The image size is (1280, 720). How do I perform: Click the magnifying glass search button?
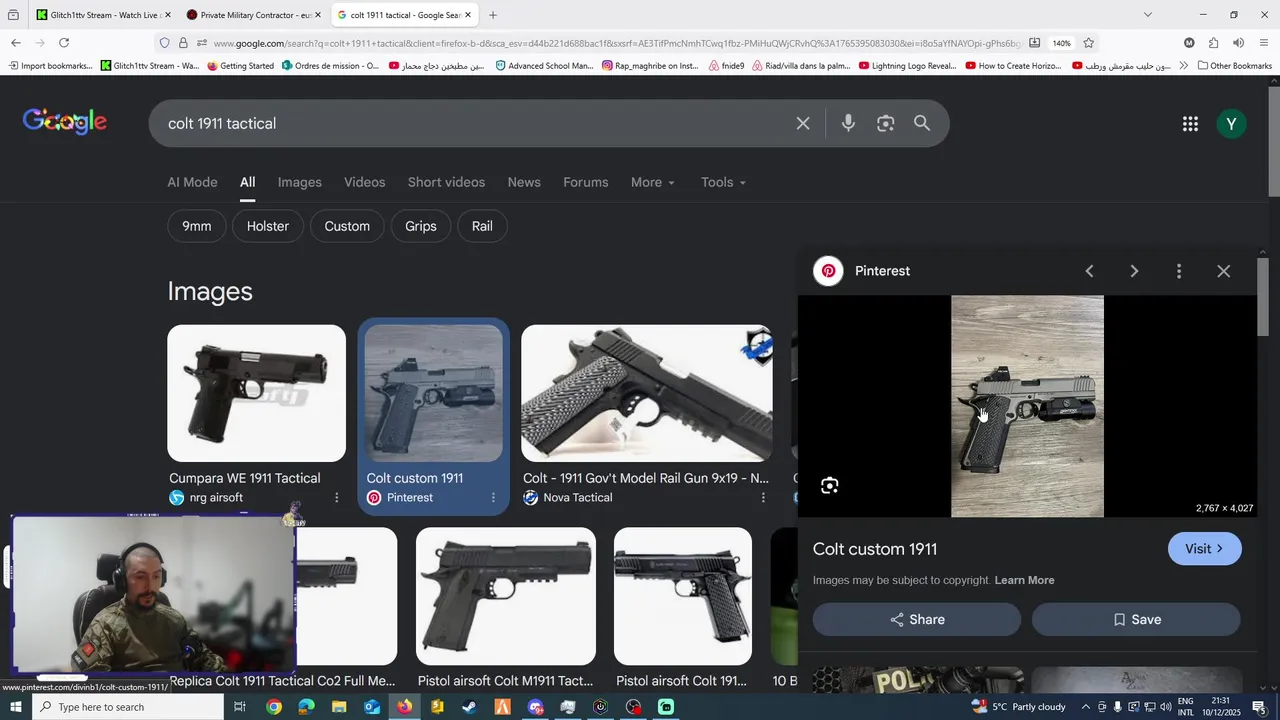[922, 123]
